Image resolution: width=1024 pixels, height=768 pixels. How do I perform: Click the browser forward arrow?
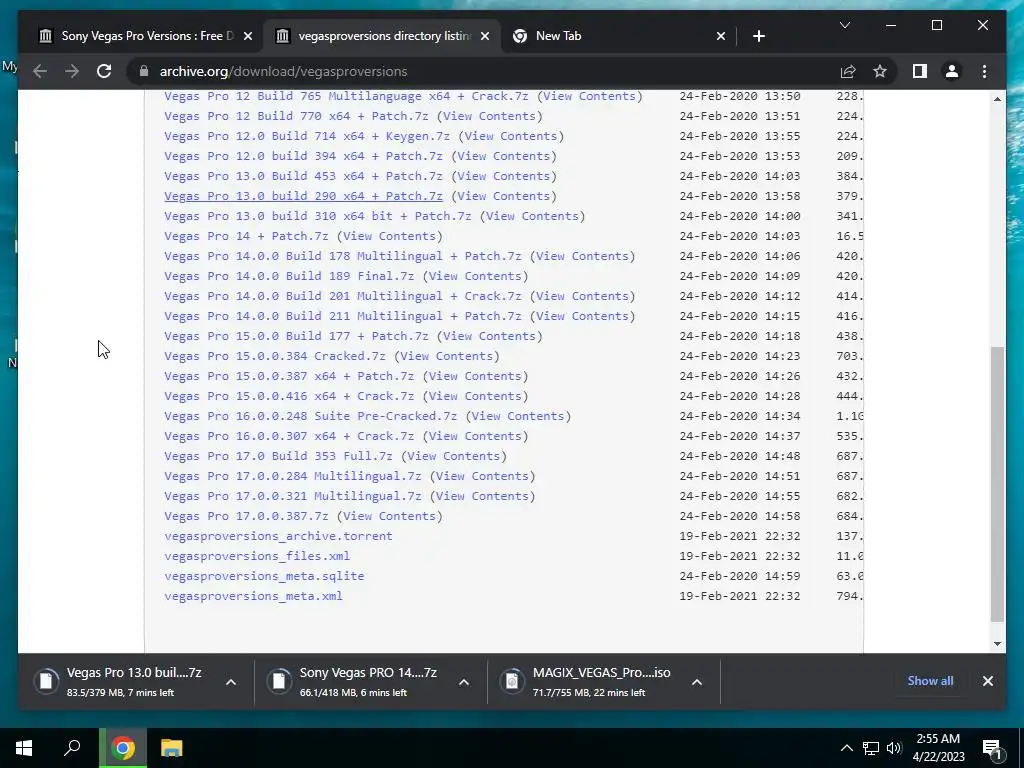click(72, 71)
